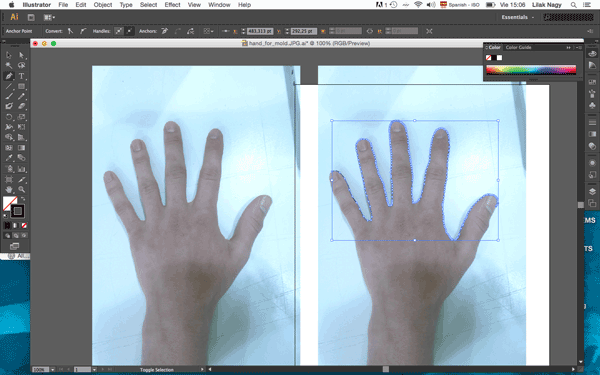Select the Hand tool
Screen dimensions: 600x375
click(9, 189)
